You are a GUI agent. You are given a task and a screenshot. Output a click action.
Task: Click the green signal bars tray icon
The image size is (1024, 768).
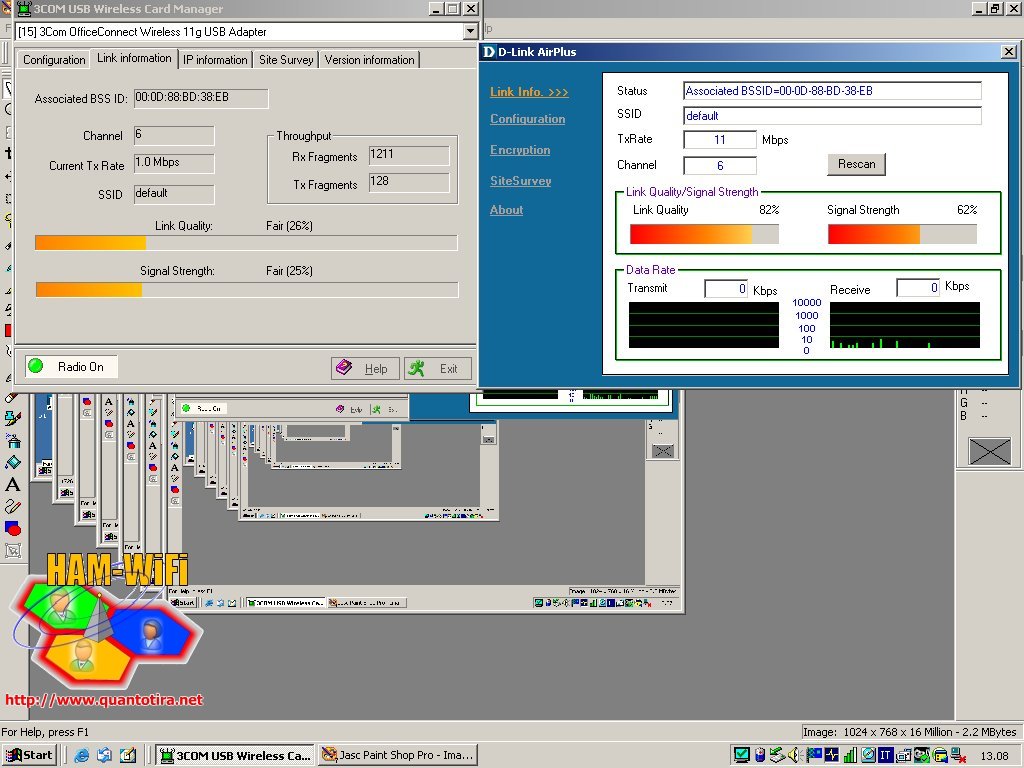(850, 756)
